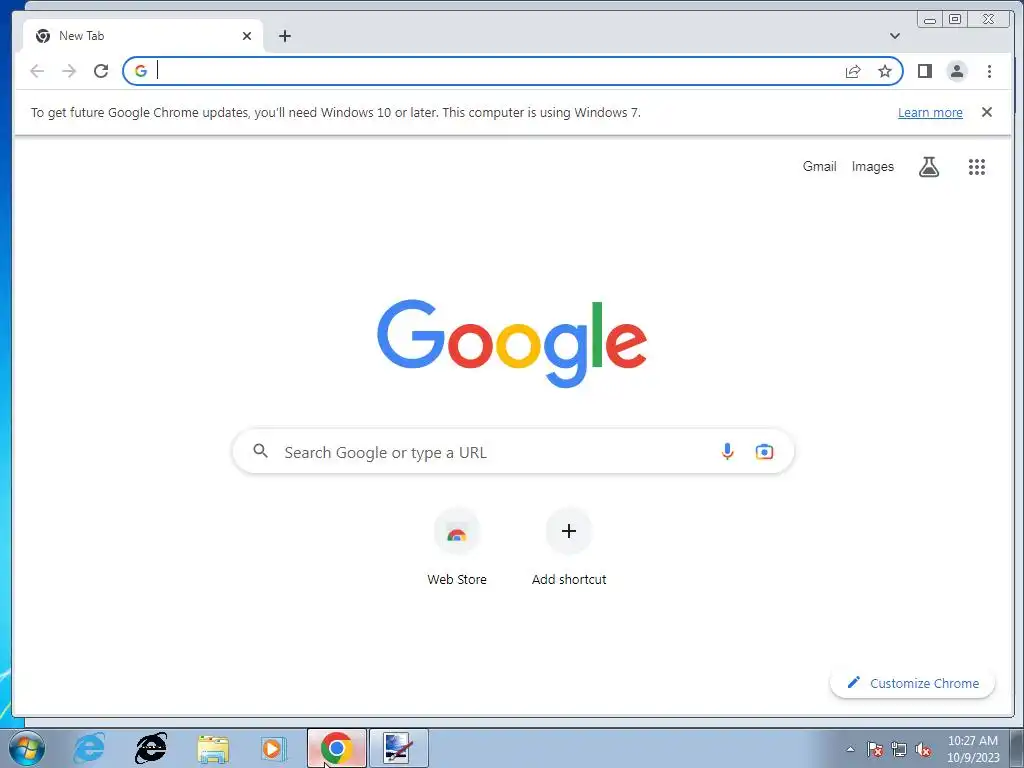Click the muted volume tray icon
The image size is (1024, 768).
pyautogui.click(x=923, y=749)
